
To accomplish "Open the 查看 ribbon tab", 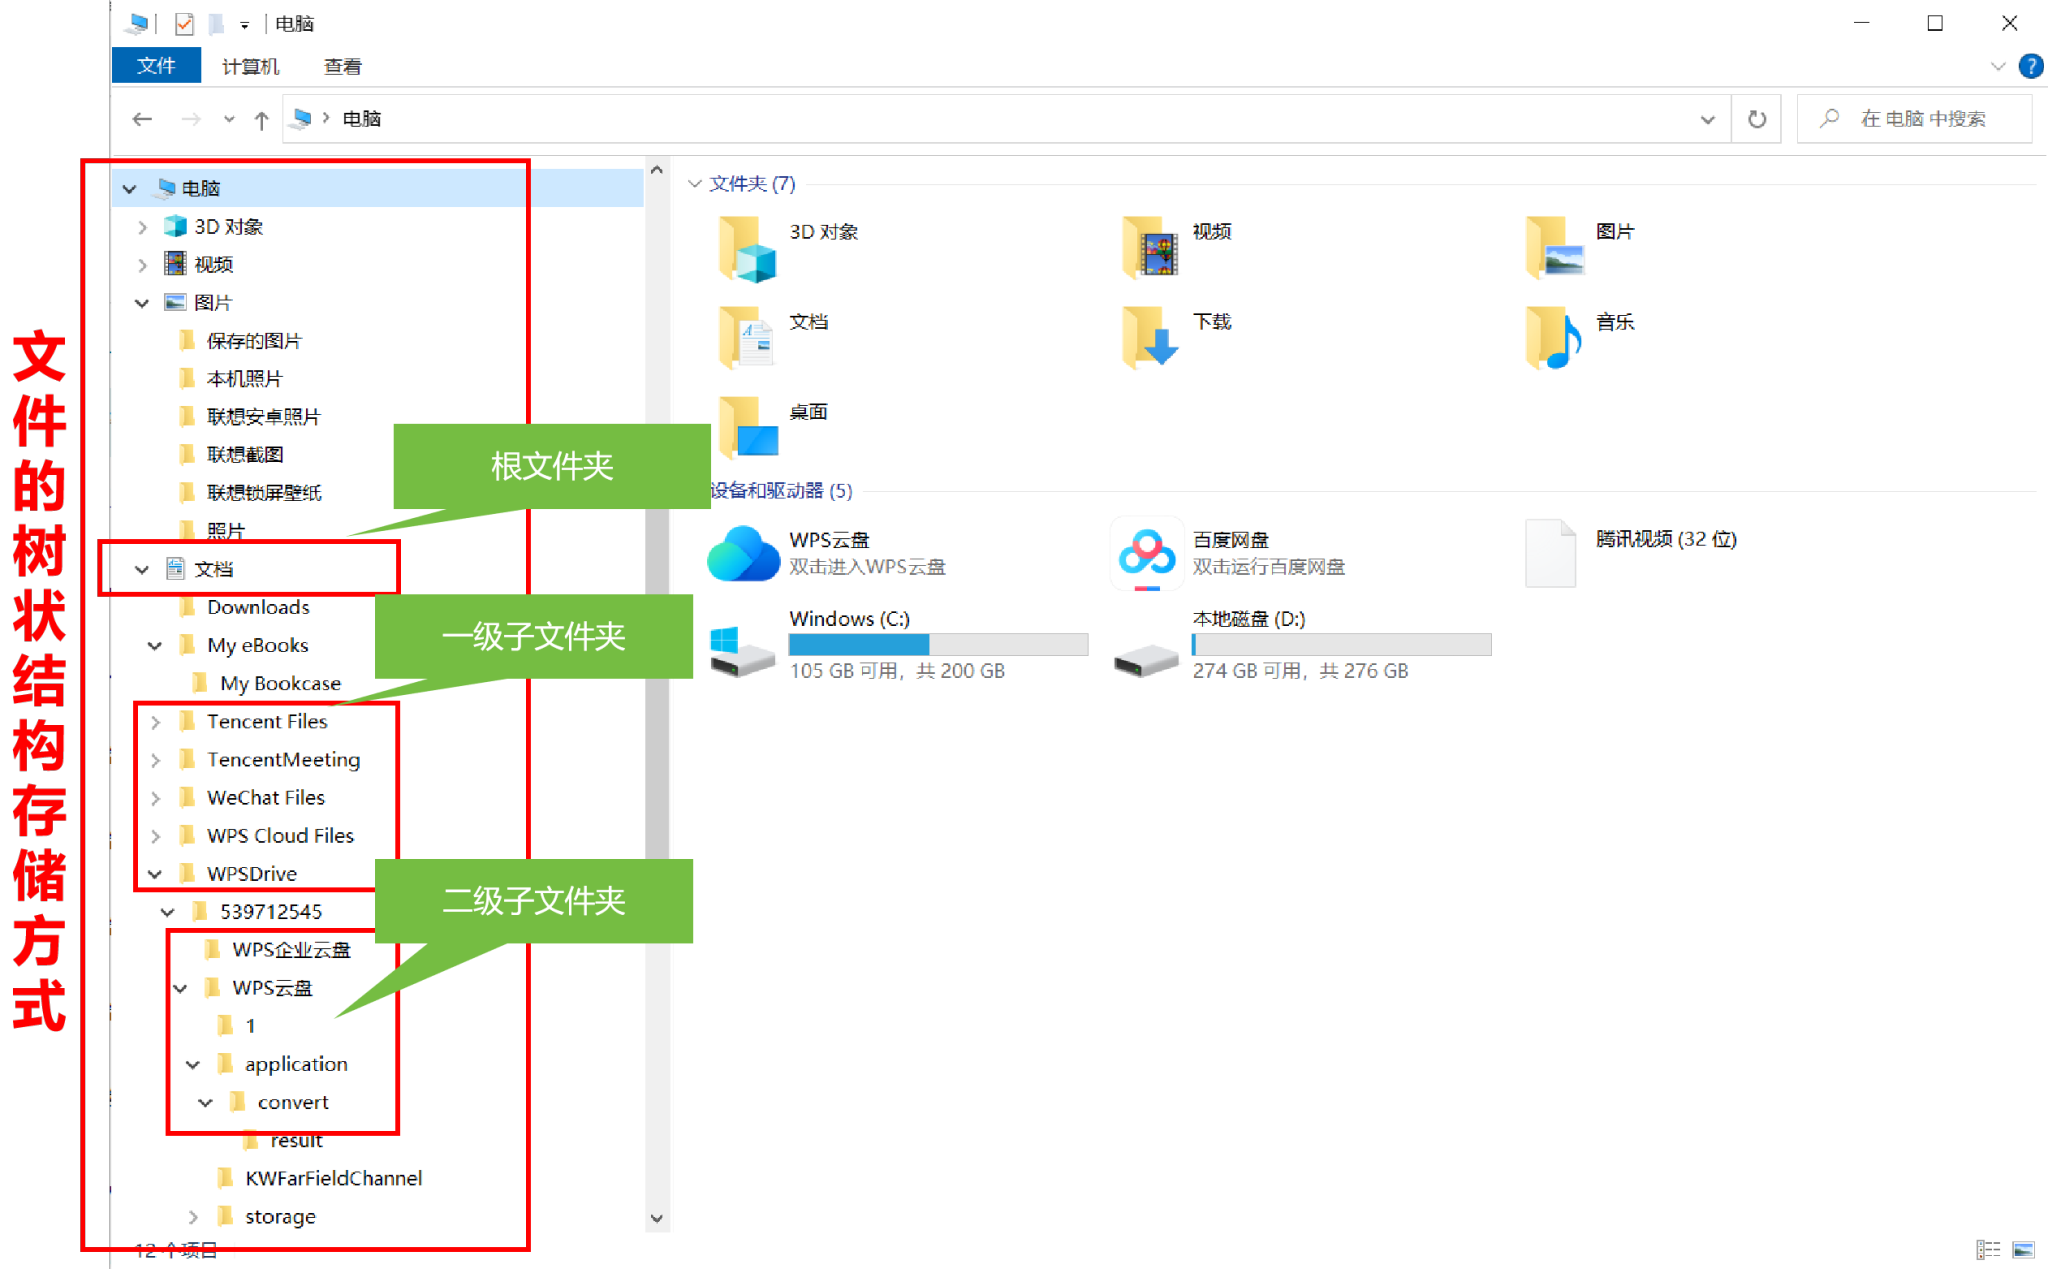I will point(342,66).
